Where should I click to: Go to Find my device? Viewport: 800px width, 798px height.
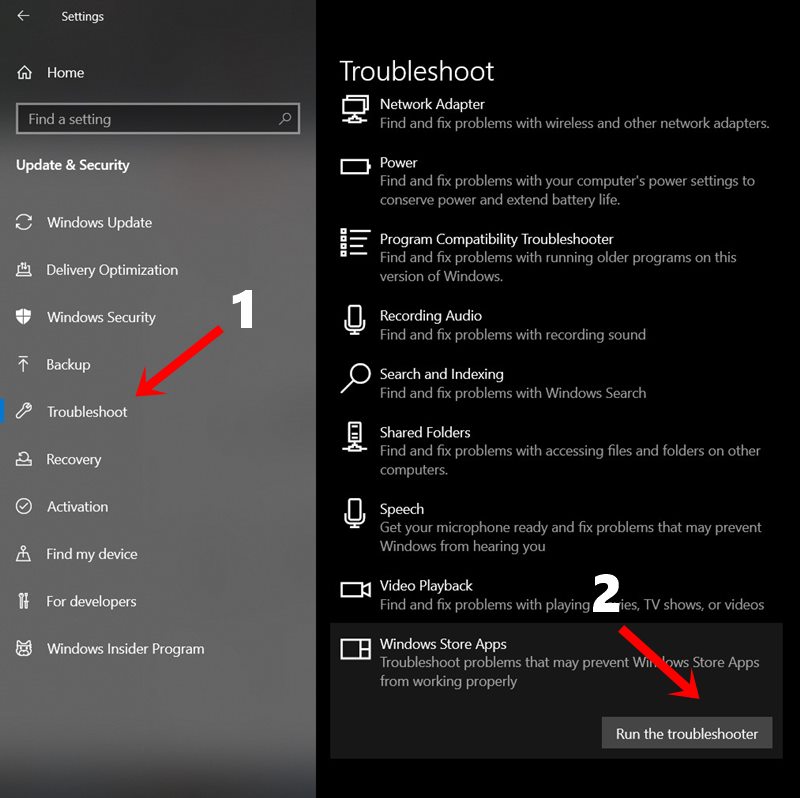(x=92, y=554)
